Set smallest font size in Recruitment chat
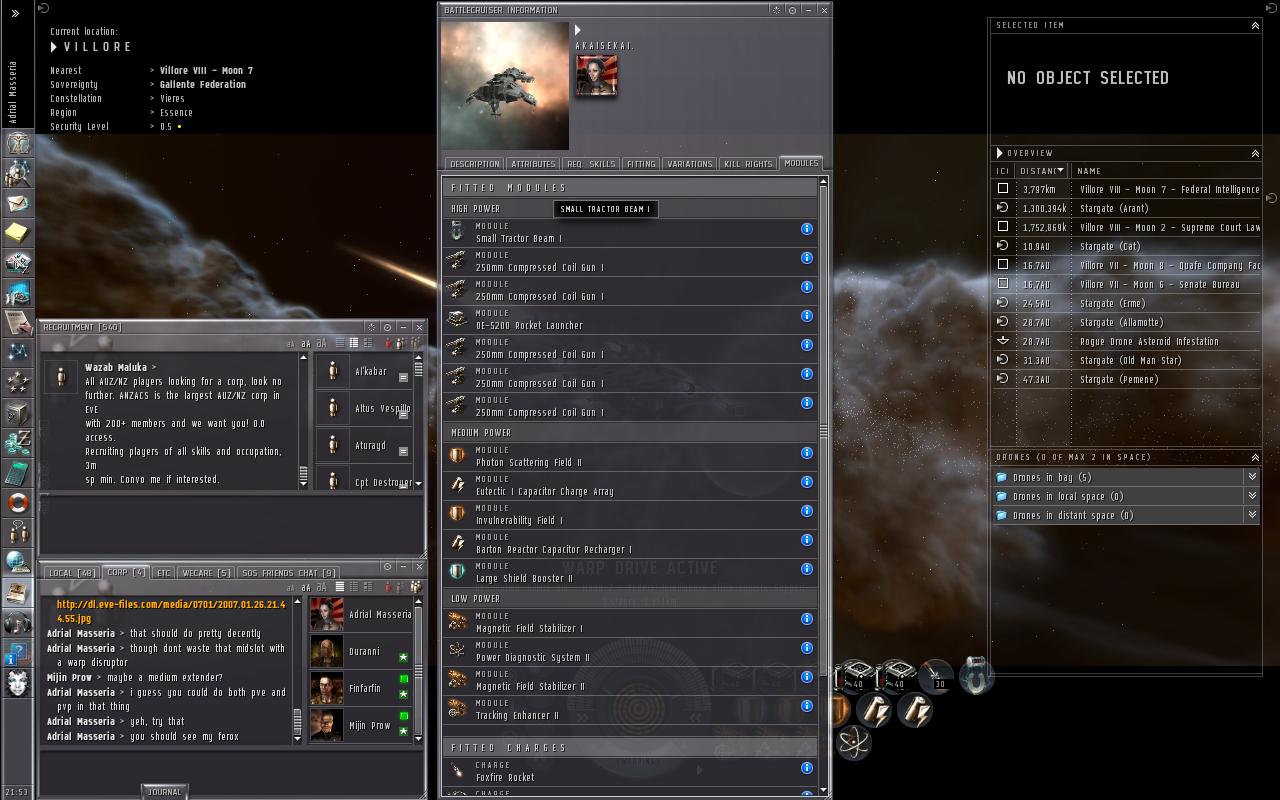Viewport: 1280px width, 800px height. pyautogui.click(x=291, y=344)
